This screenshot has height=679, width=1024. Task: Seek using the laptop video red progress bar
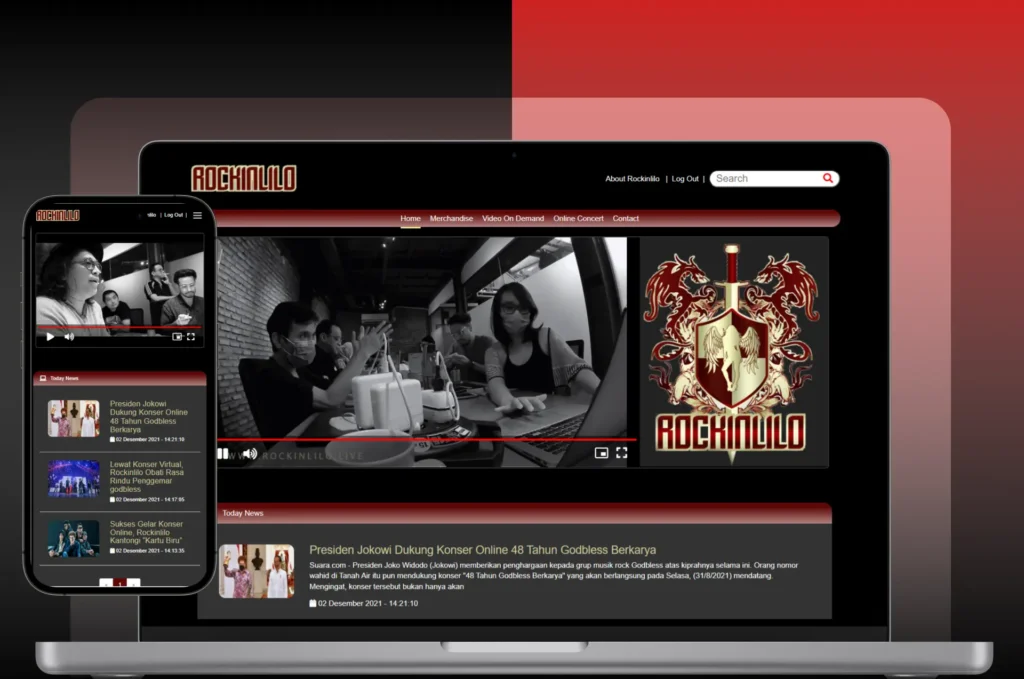(x=426, y=440)
